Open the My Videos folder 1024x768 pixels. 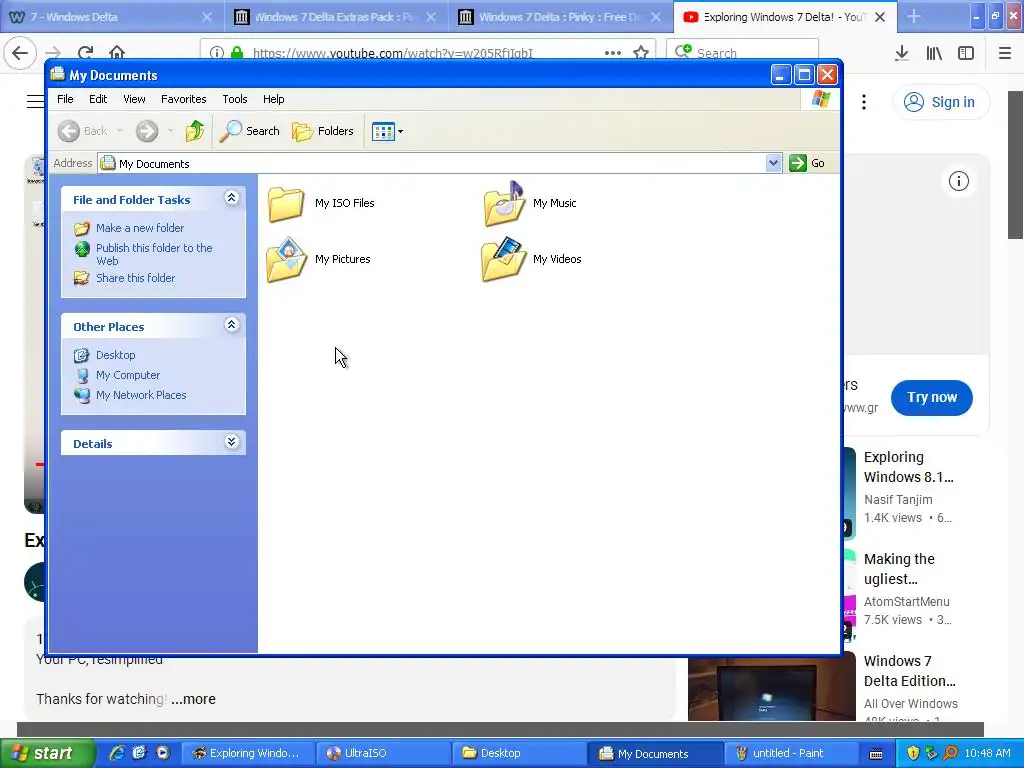click(532, 259)
